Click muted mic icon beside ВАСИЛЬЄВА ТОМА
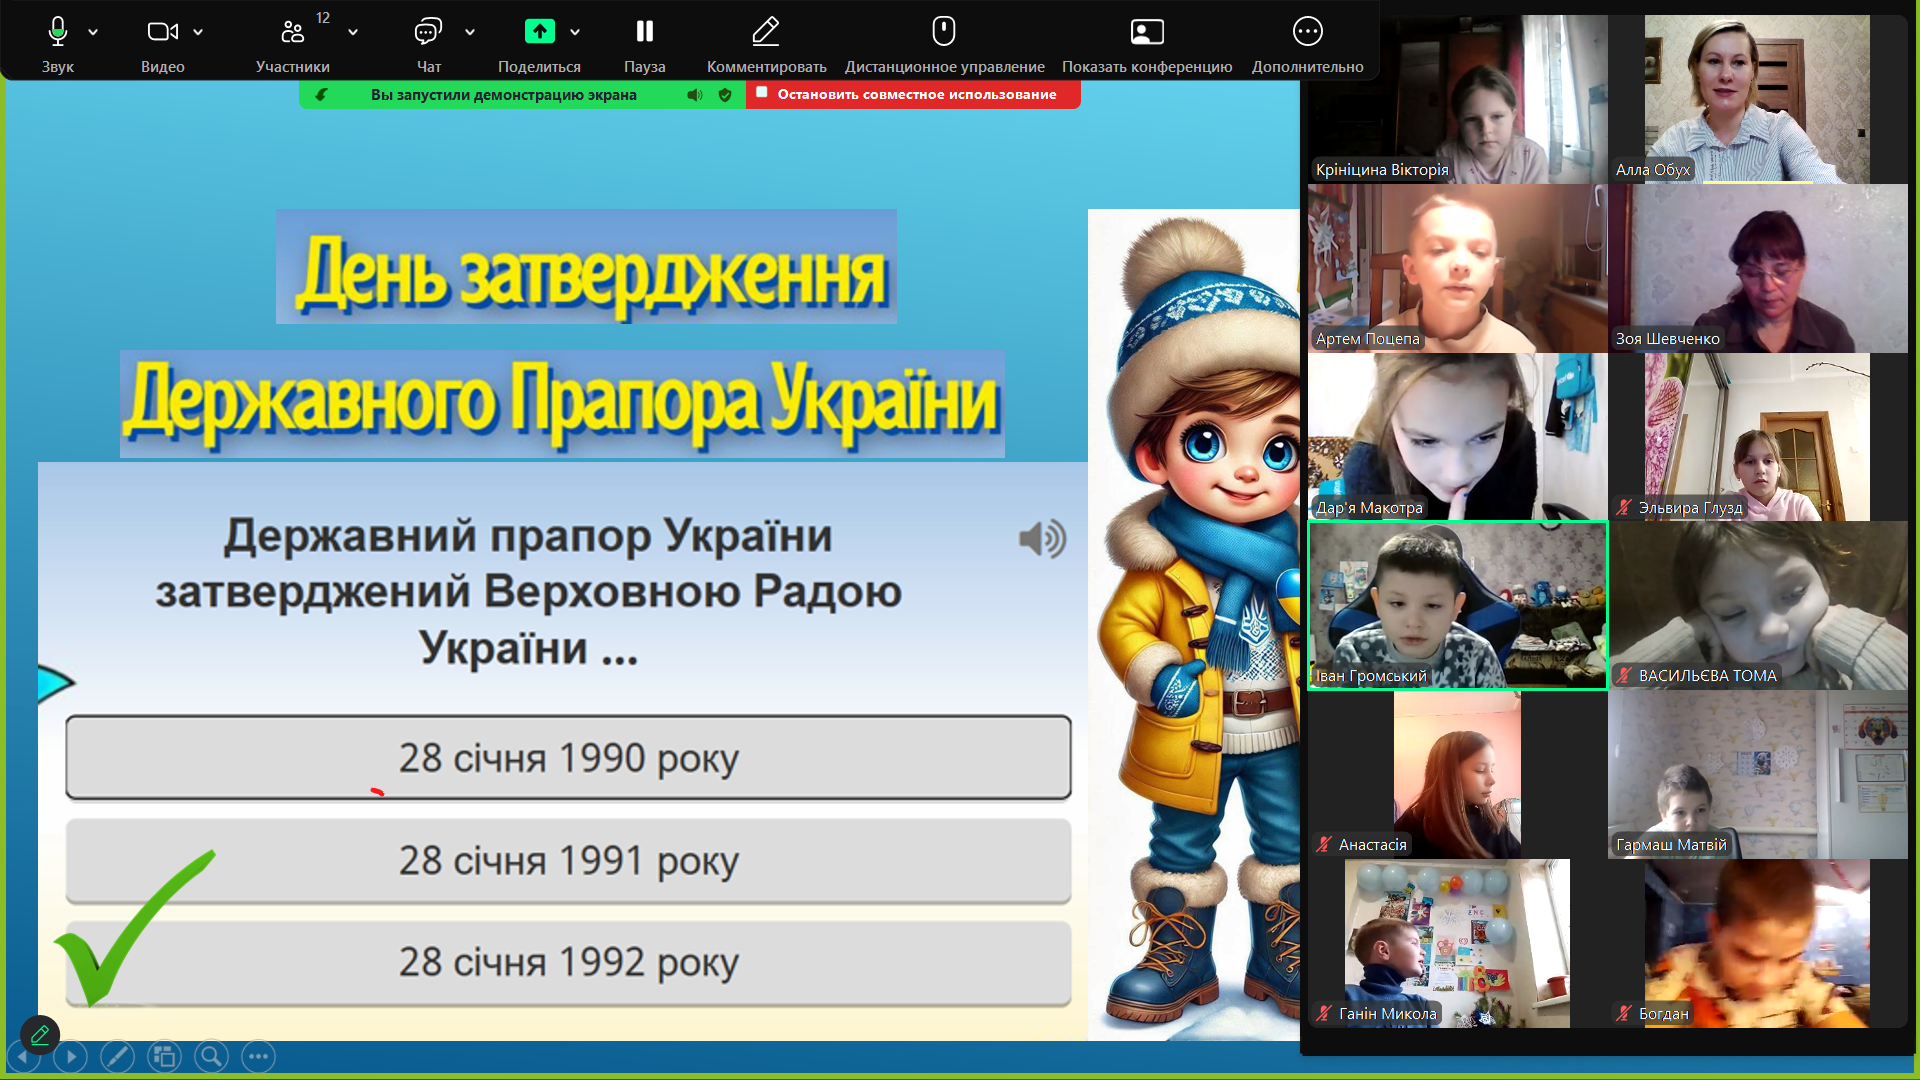 [x=1624, y=675]
